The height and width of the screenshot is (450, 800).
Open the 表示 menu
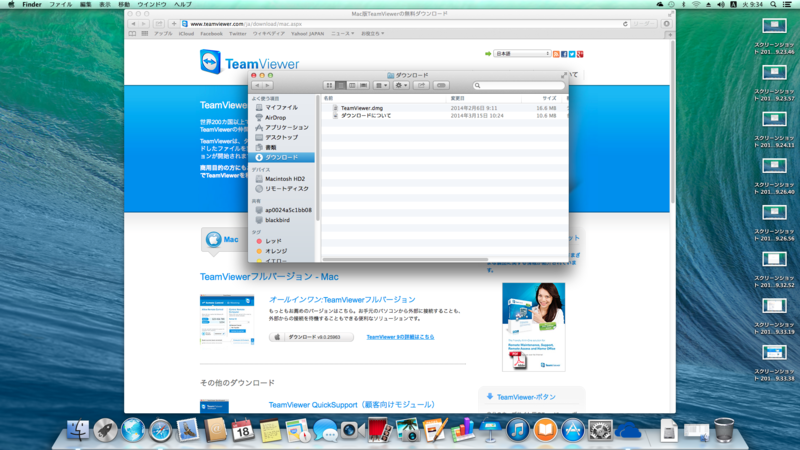(x=105, y=4)
